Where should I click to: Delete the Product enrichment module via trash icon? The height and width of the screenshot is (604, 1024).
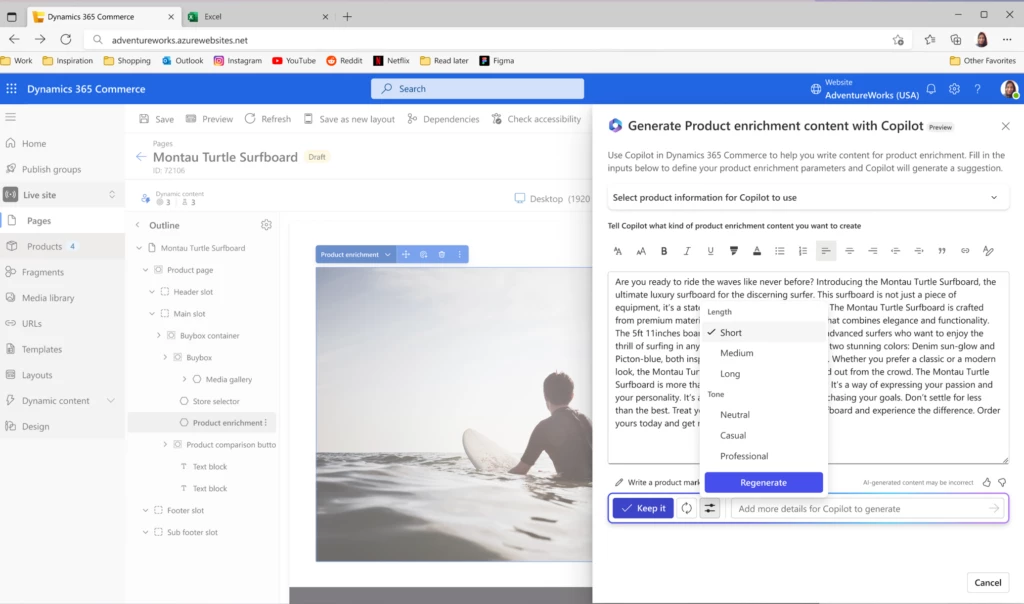(x=442, y=254)
